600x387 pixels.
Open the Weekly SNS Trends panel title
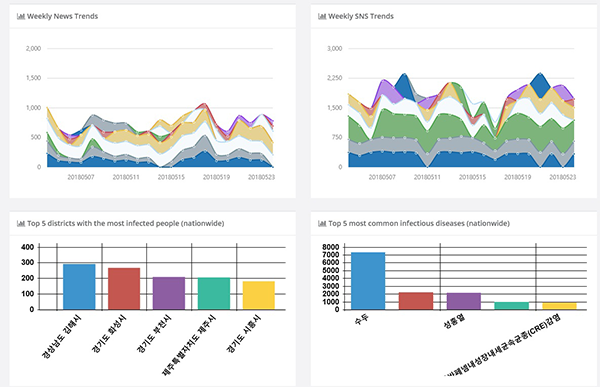tap(361, 16)
